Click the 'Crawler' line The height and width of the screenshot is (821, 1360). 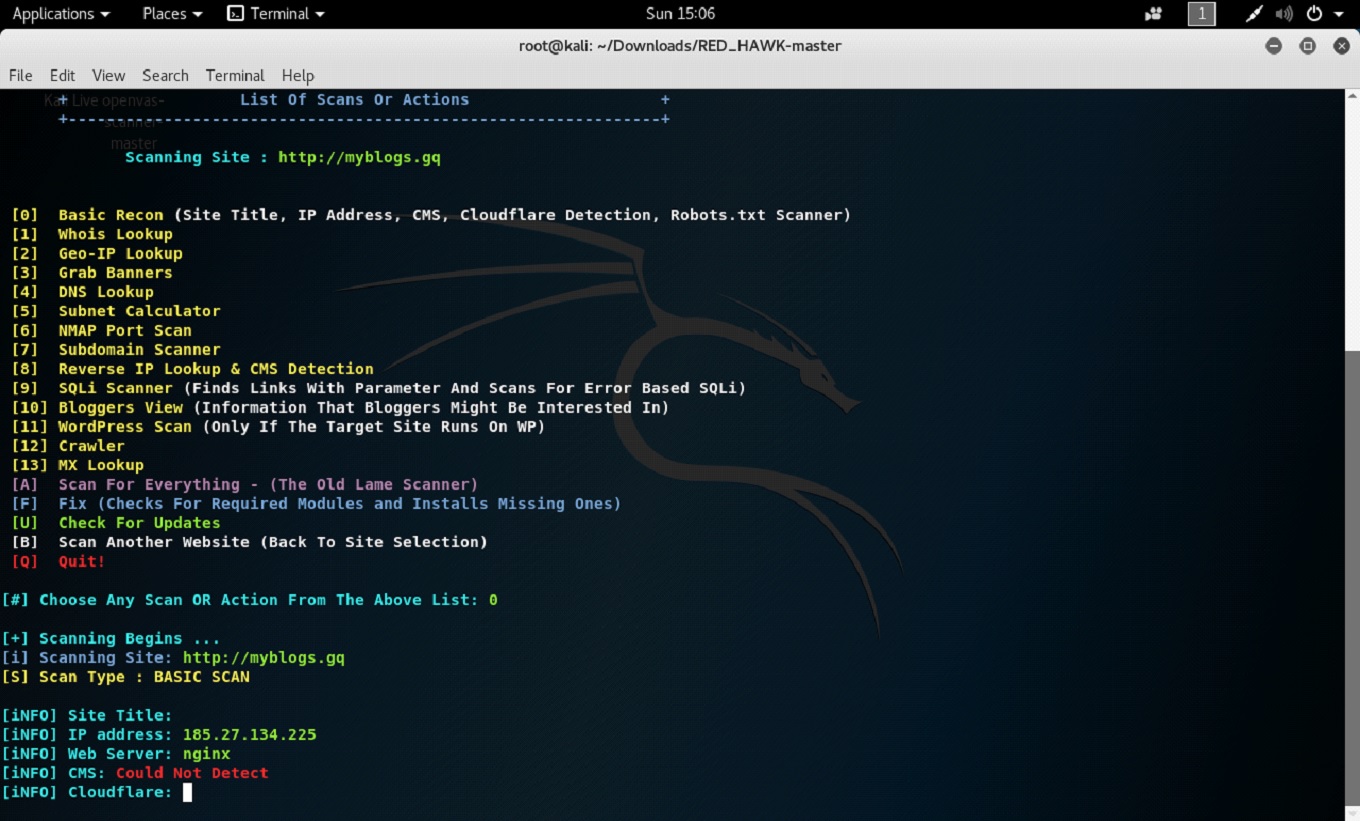(68, 446)
